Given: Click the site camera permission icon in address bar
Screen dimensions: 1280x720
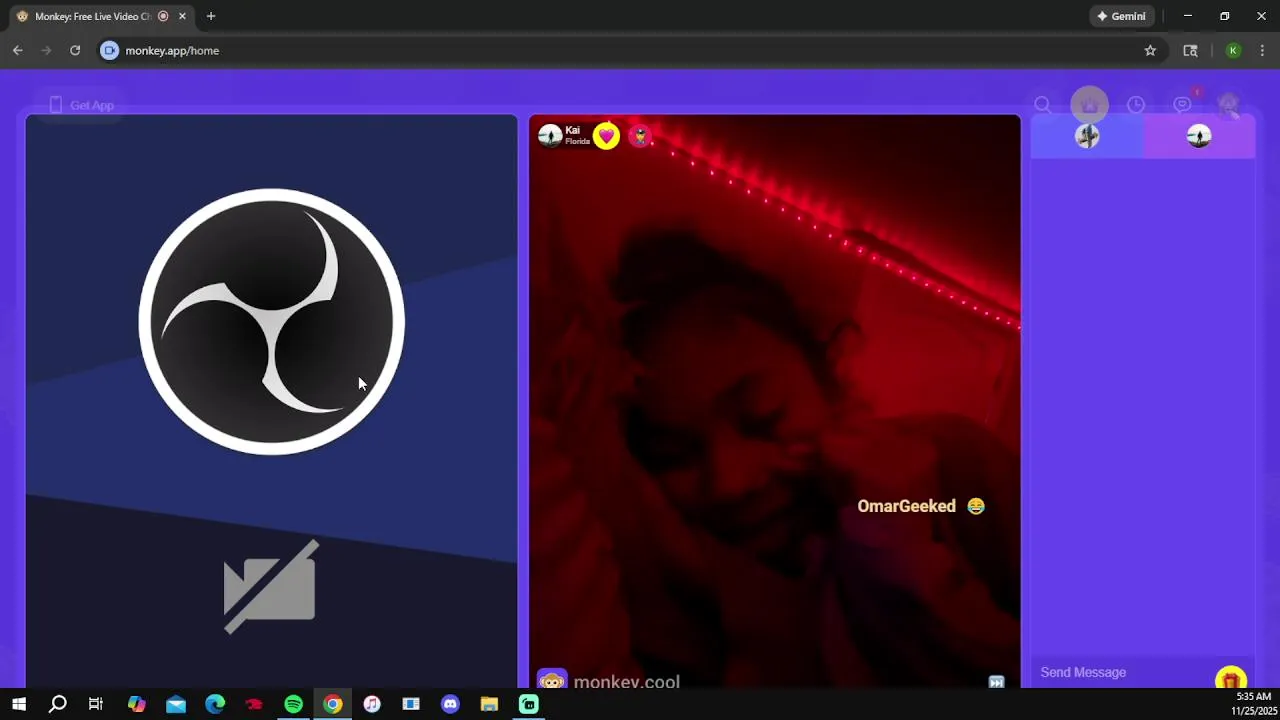Looking at the screenshot, I should [109, 50].
